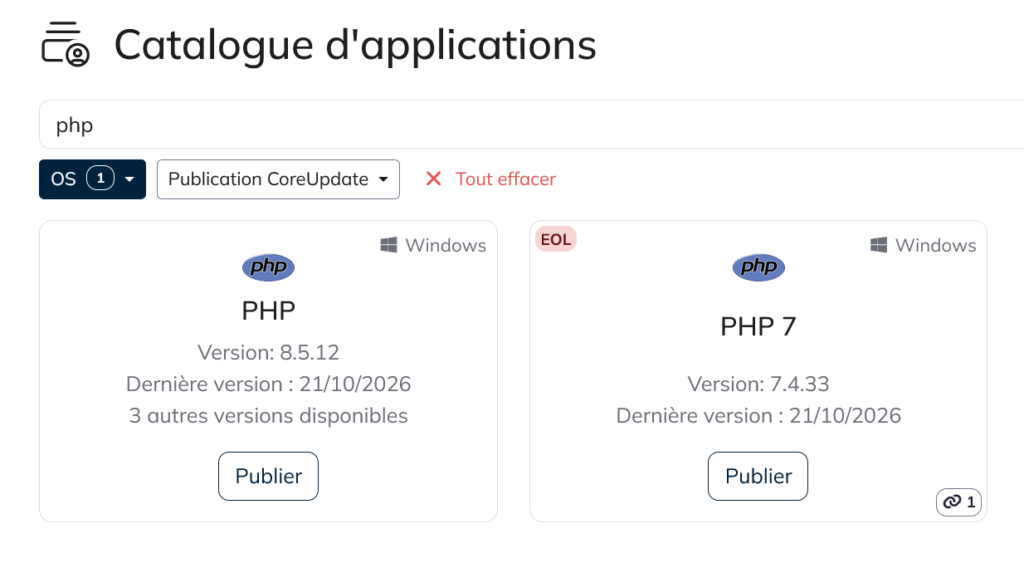The width and height of the screenshot is (1024, 563).
Task: Click the PHP 7 card title
Action: pos(758,326)
